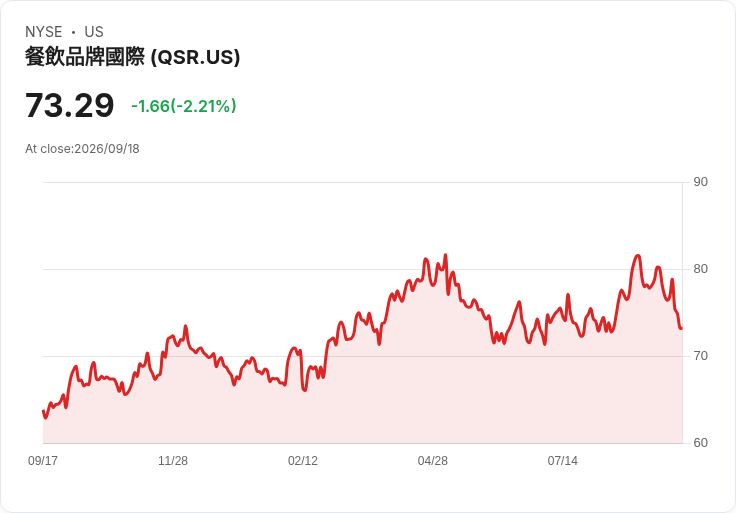
Task: Select the 02/12 x-axis date label
Action: coord(303,461)
